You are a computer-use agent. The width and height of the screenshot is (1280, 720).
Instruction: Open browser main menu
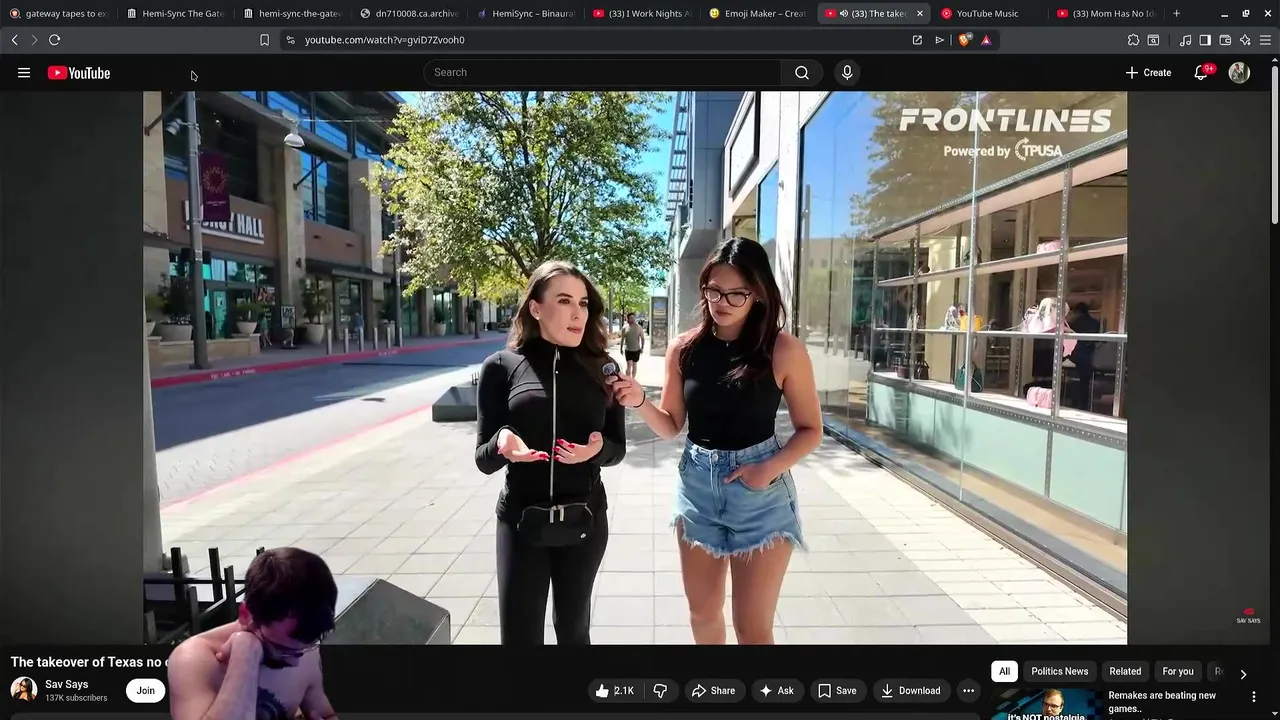tap(1266, 40)
